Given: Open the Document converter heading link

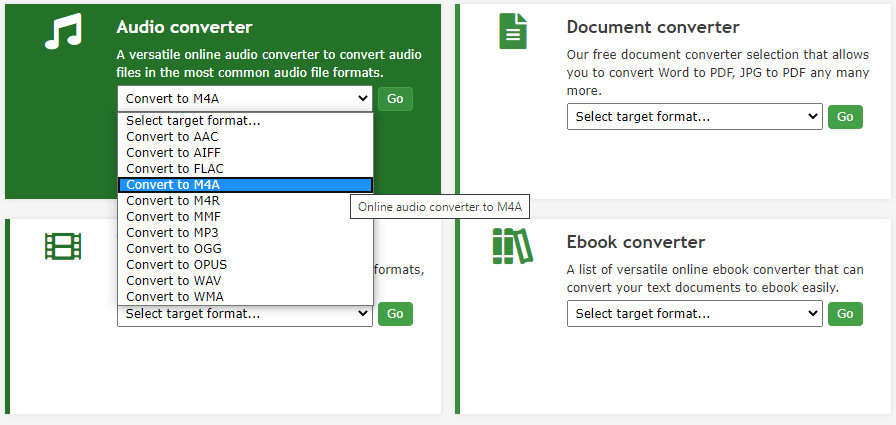Looking at the screenshot, I should coord(653,27).
